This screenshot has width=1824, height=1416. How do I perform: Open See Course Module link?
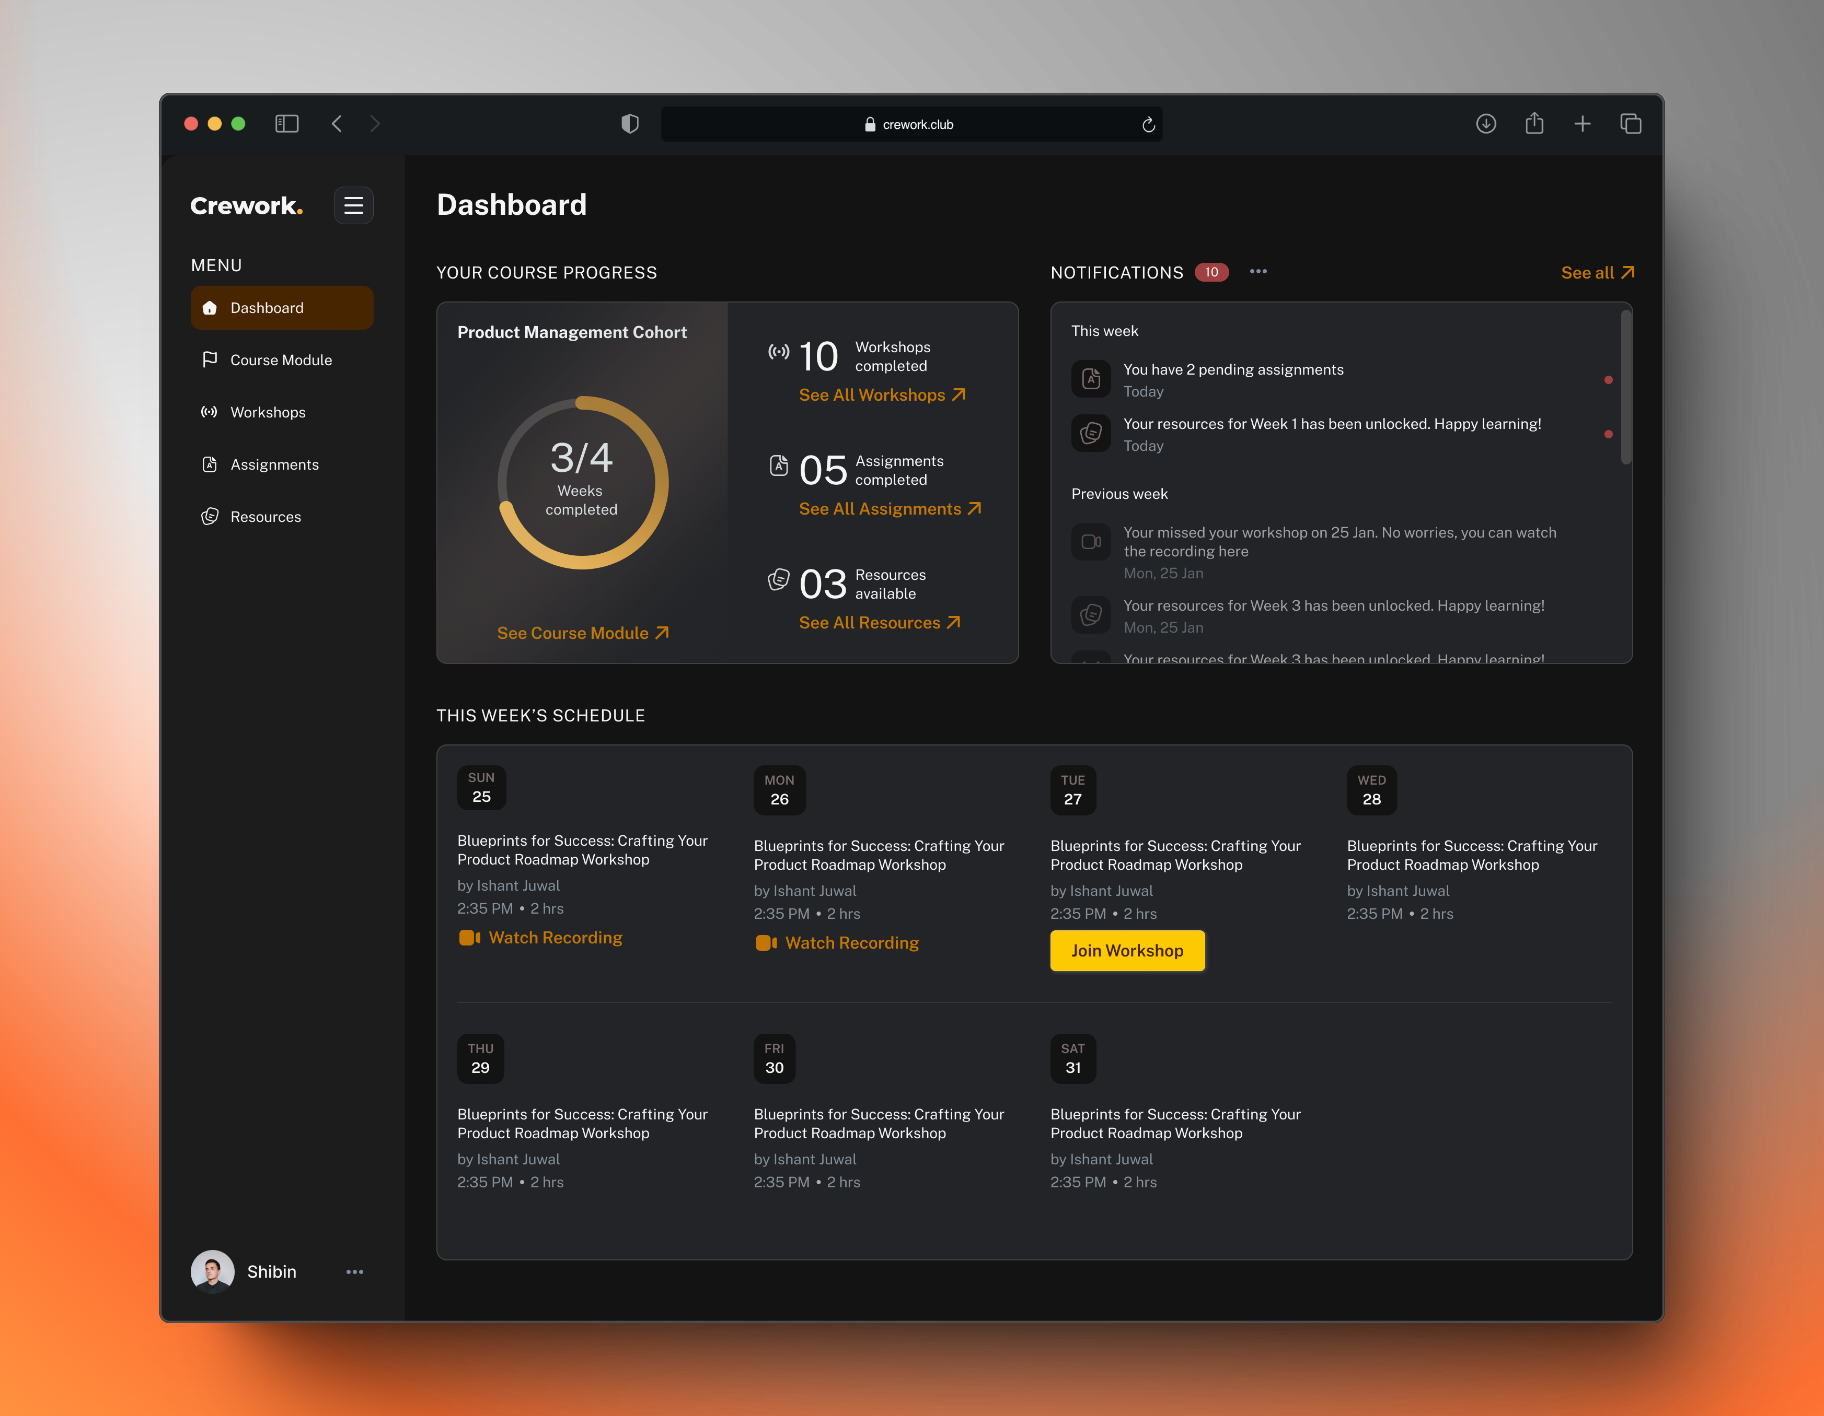point(583,633)
